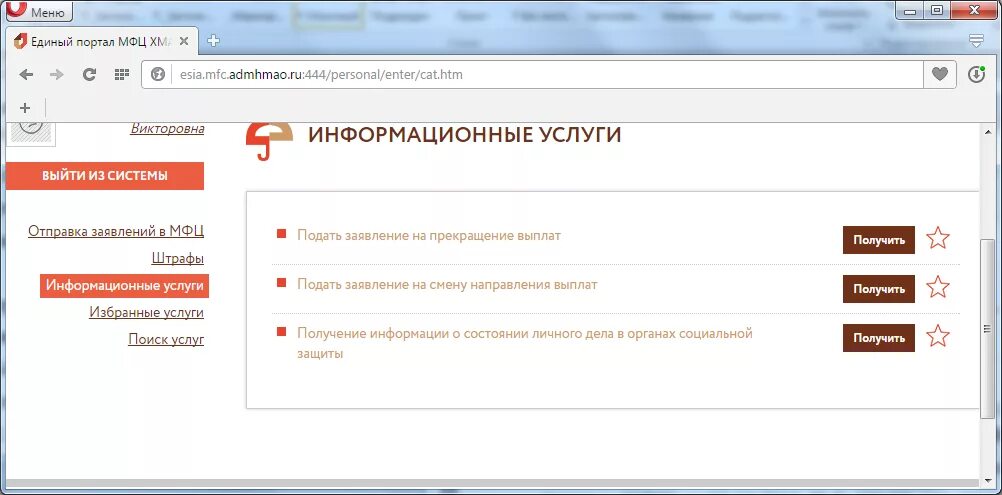
Task: Click scrollbar down arrow
Action: coord(990,481)
